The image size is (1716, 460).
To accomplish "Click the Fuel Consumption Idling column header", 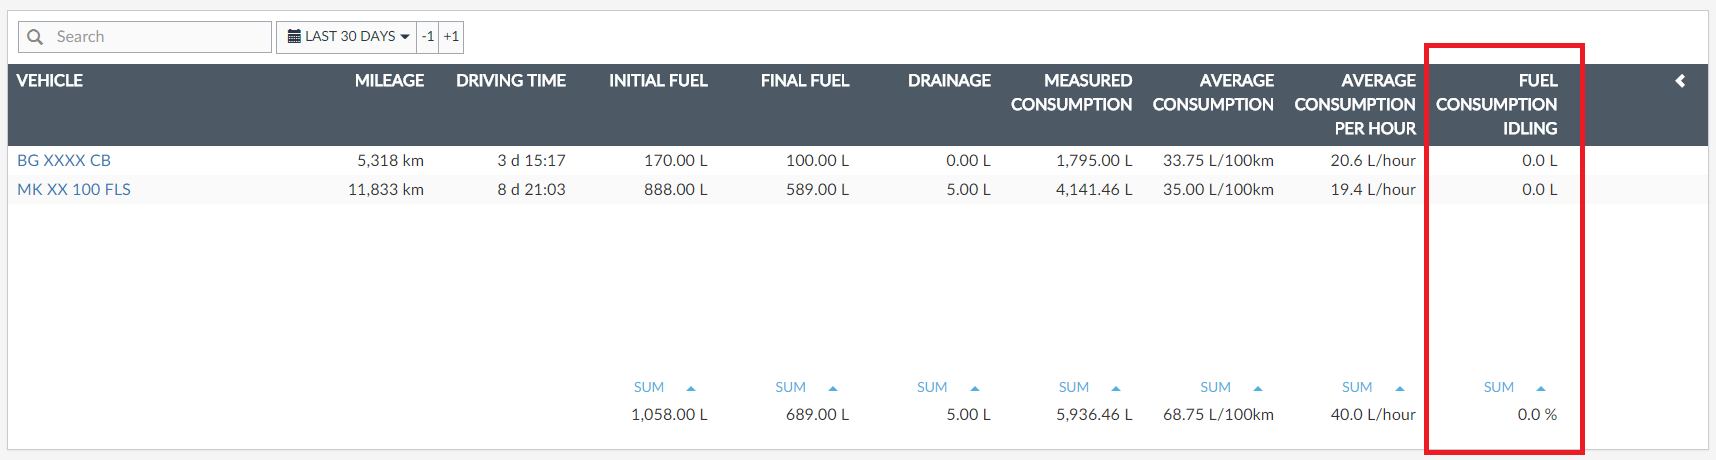I will [x=1497, y=104].
